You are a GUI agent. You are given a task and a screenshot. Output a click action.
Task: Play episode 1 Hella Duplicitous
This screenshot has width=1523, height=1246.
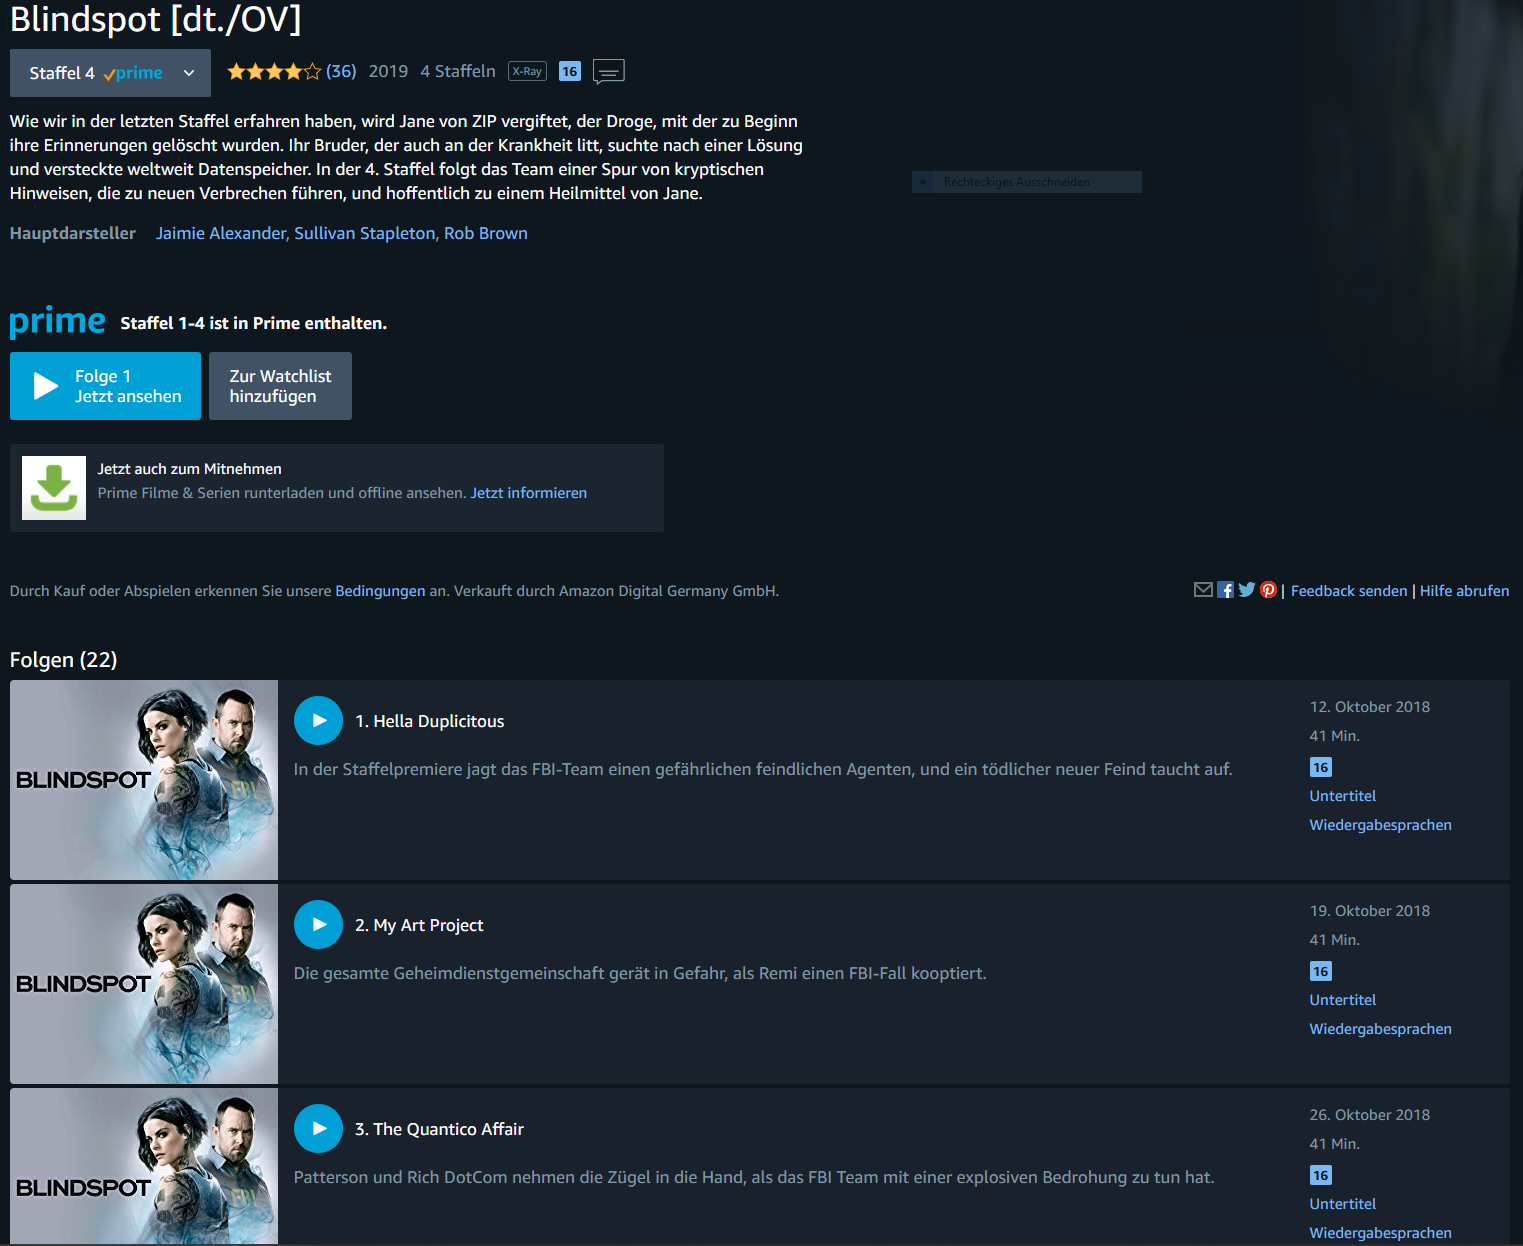point(319,721)
